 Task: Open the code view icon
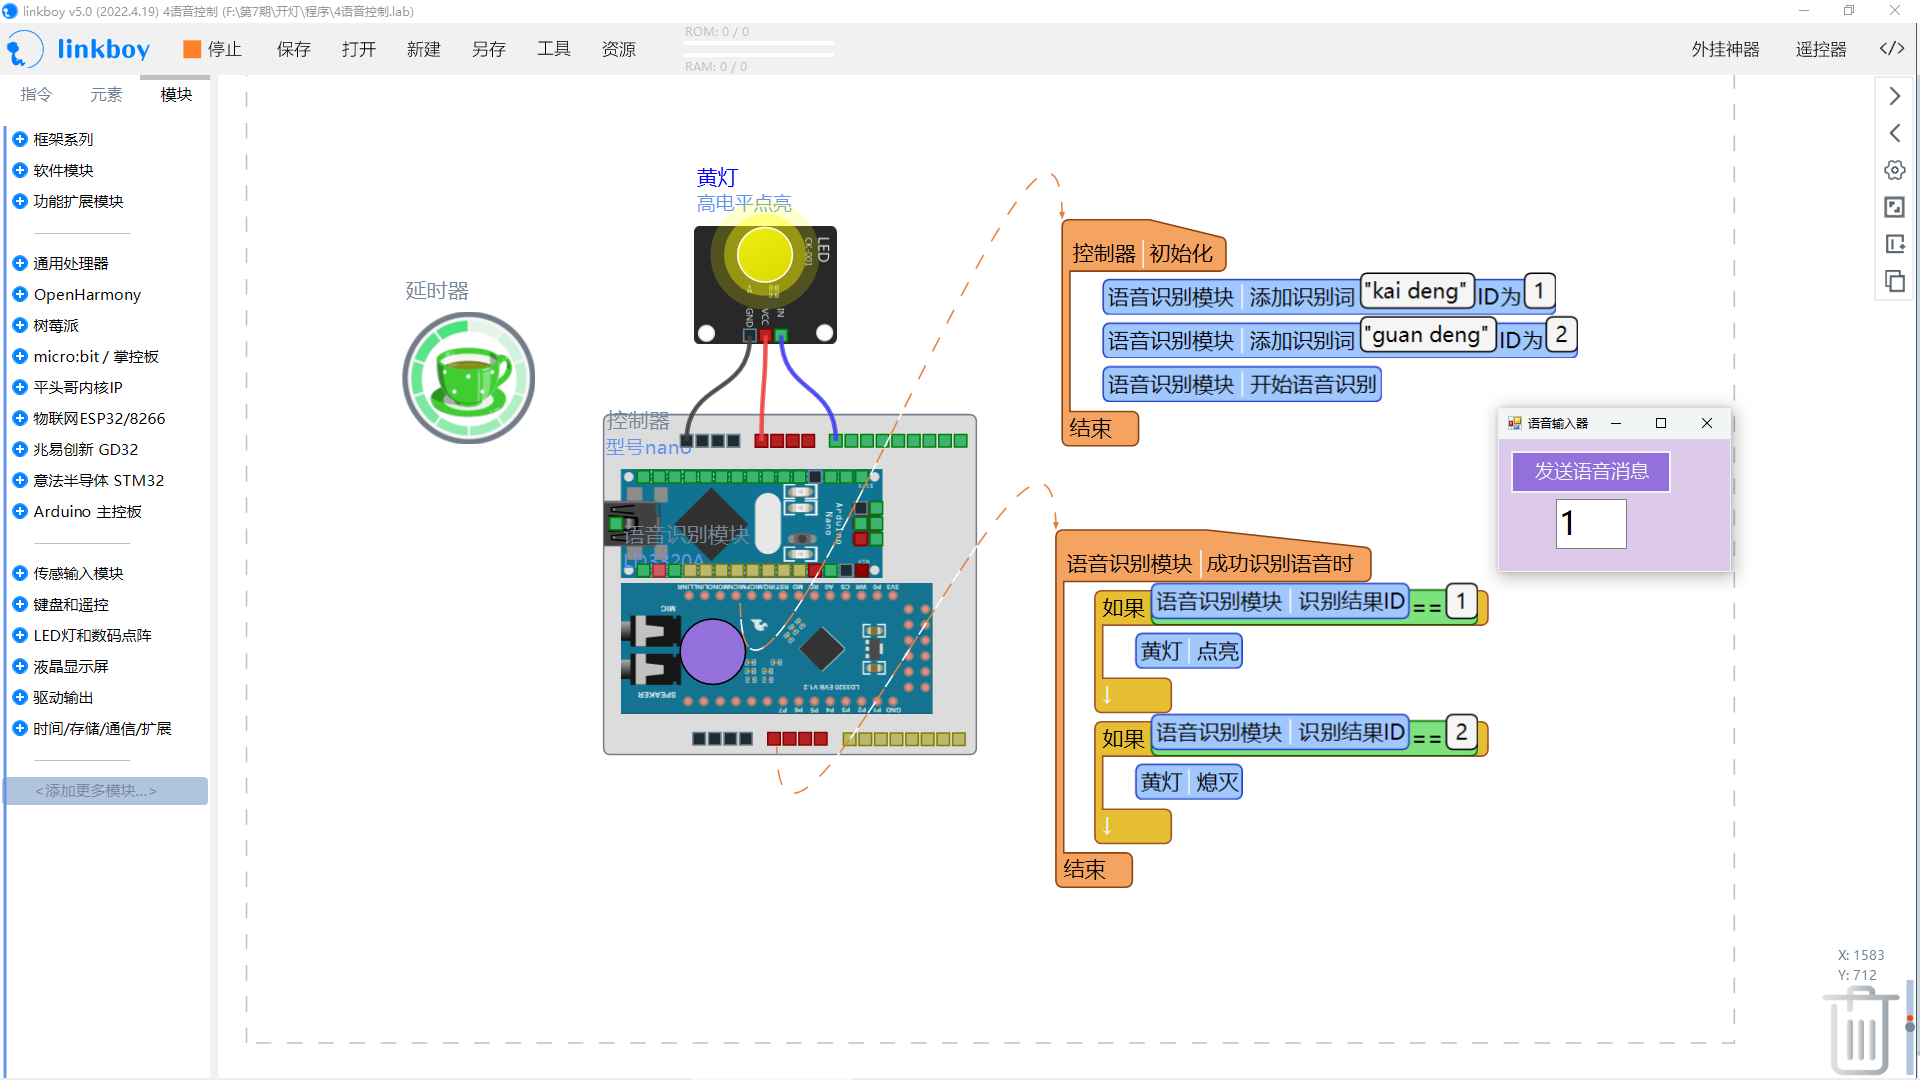pyautogui.click(x=1891, y=49)
